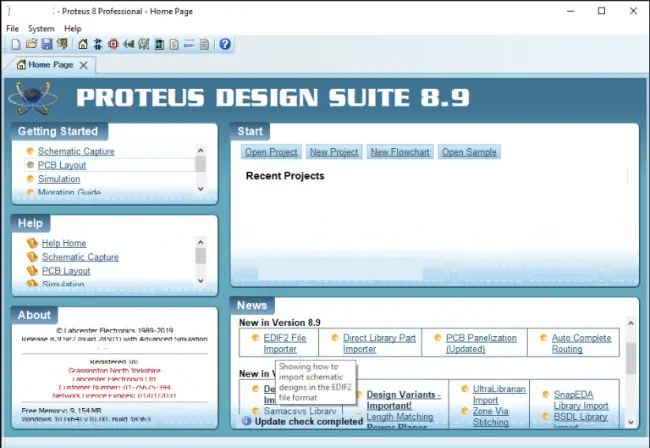Click orange bullet beside Getting Started Simulation
The height and width of the screenshot is (448, 650).
[30, 179]
